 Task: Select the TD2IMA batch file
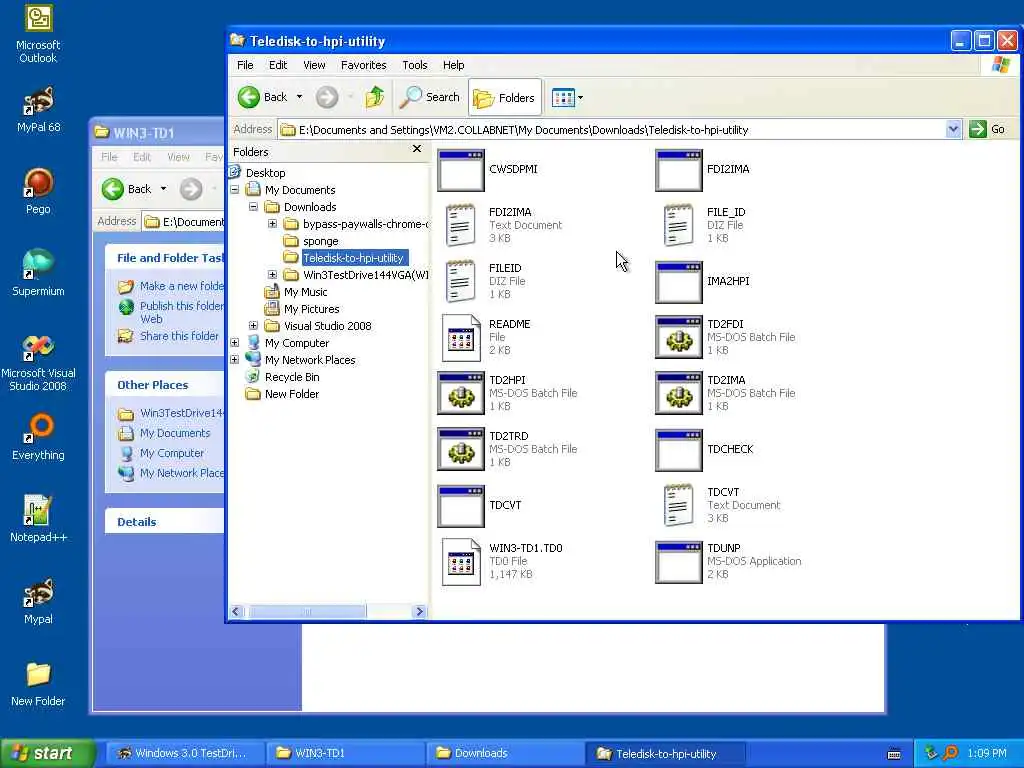click(725, 393)
